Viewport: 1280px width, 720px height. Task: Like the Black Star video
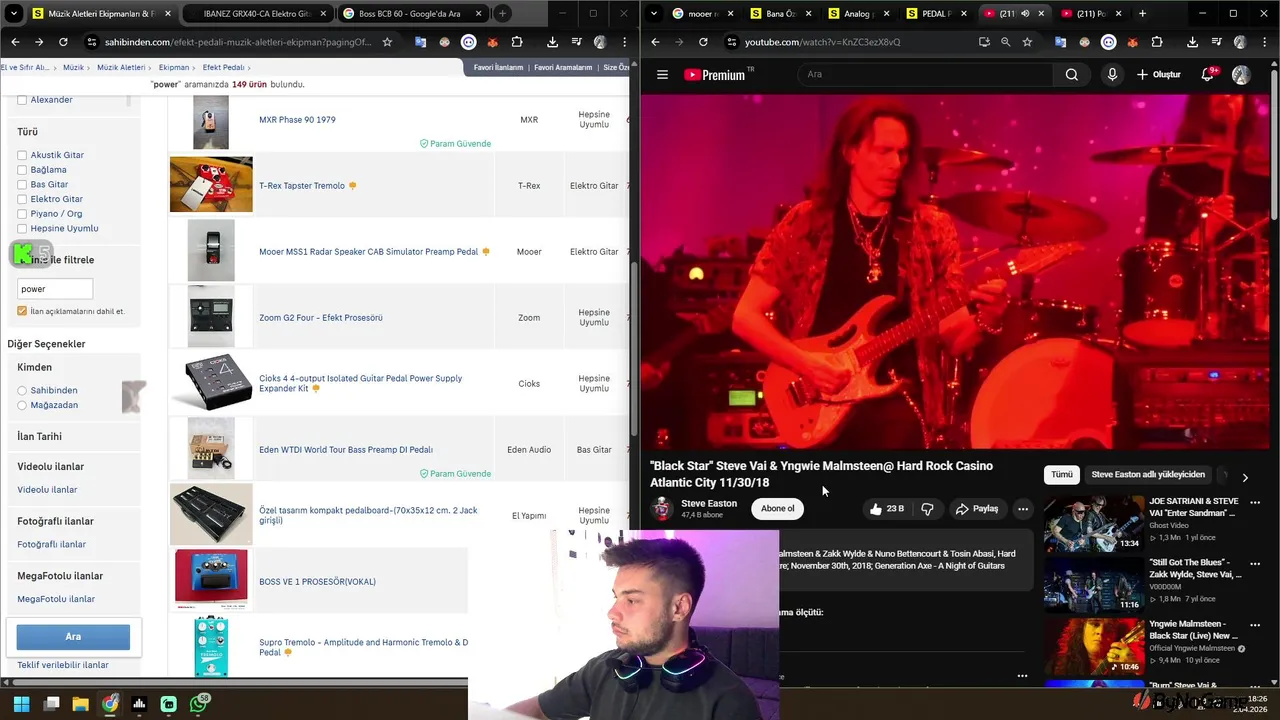(886, 509)
